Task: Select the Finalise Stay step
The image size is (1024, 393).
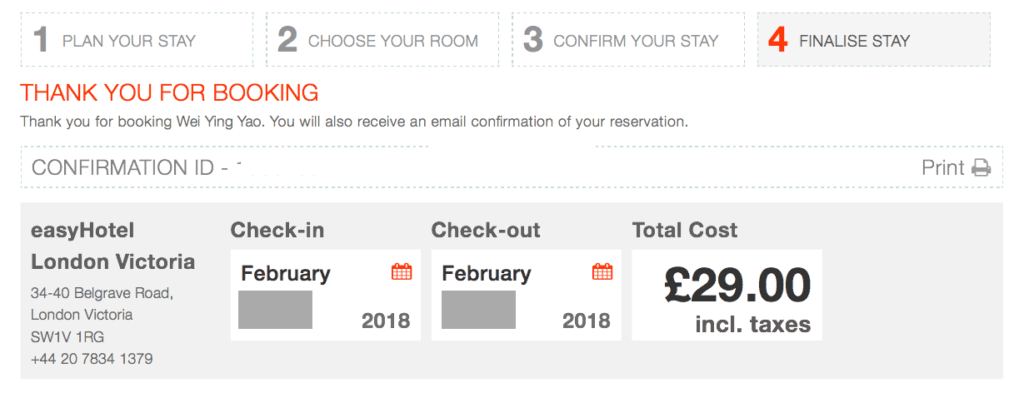Action: pyautogui.click(x=874, y=40)
